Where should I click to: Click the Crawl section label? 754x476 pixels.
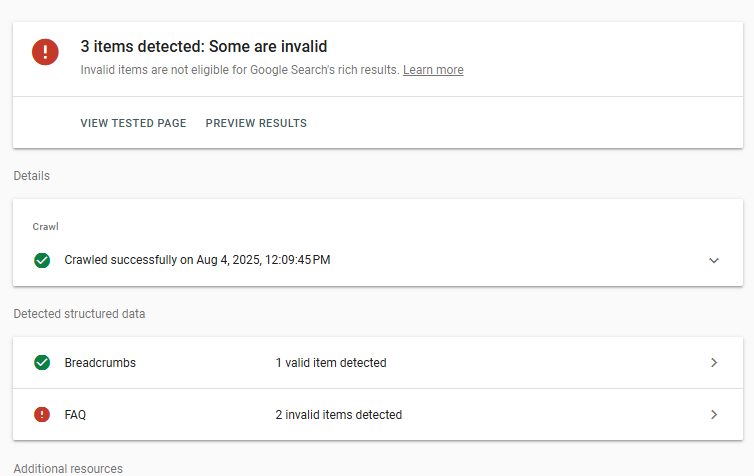click(46, 226)
